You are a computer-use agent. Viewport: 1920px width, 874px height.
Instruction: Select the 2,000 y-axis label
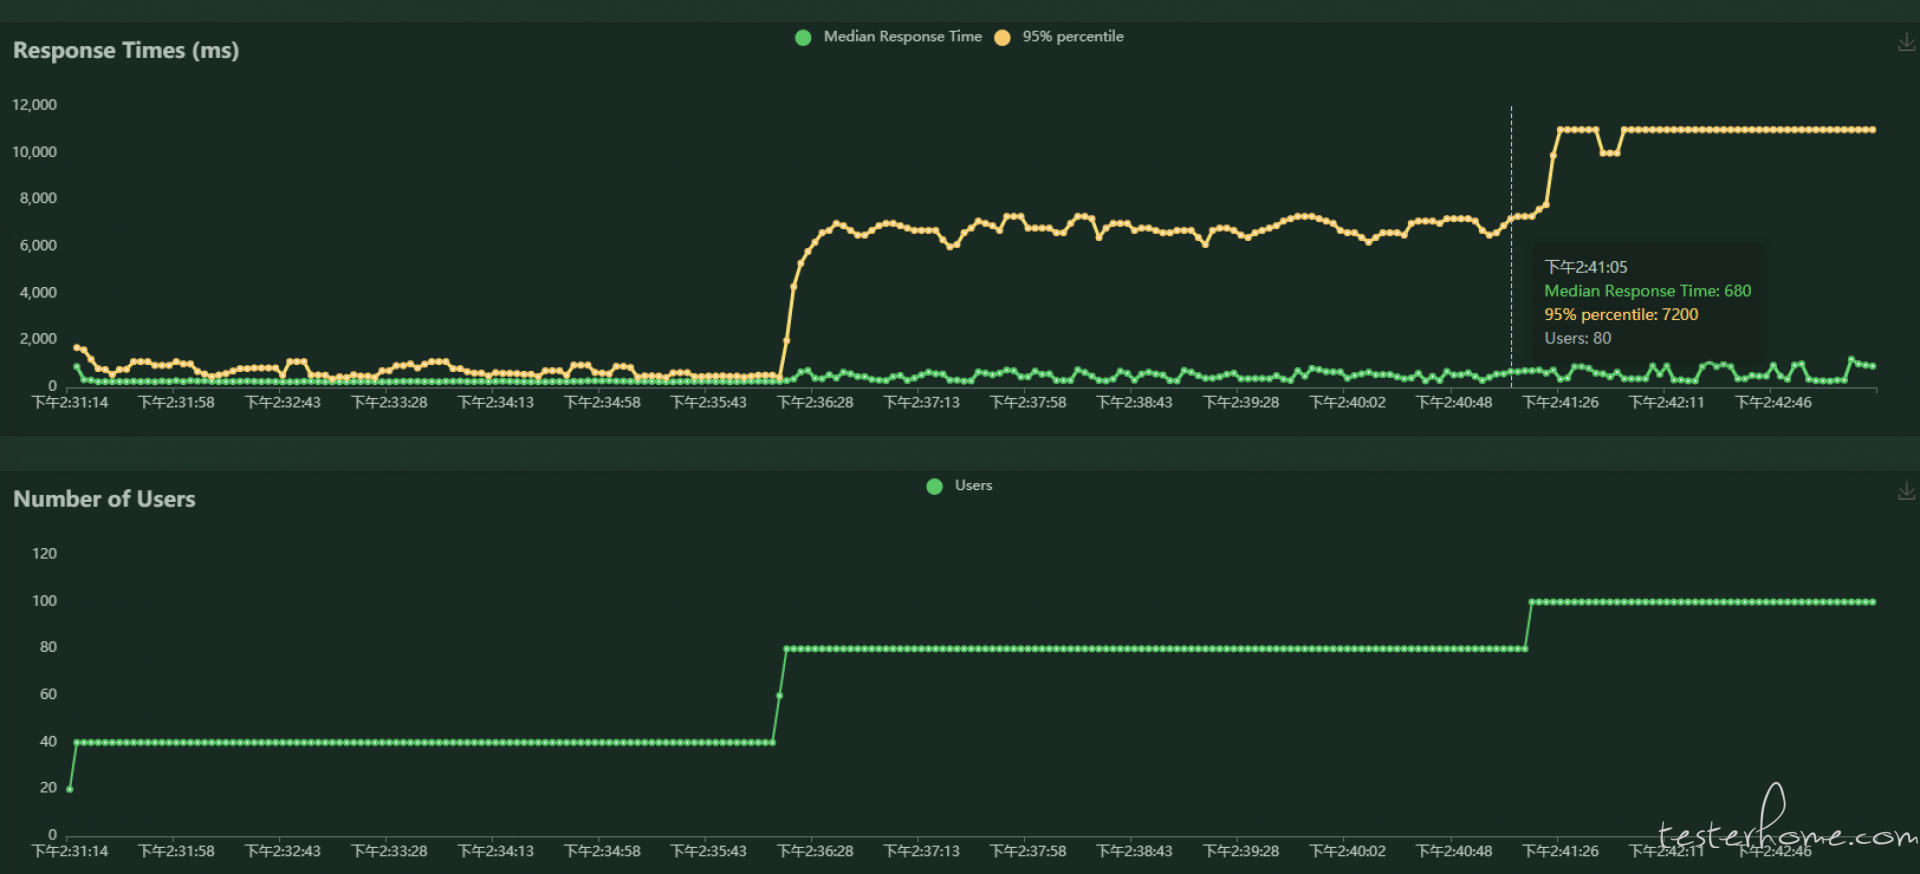pyautogui.click(x=38, y=339)
